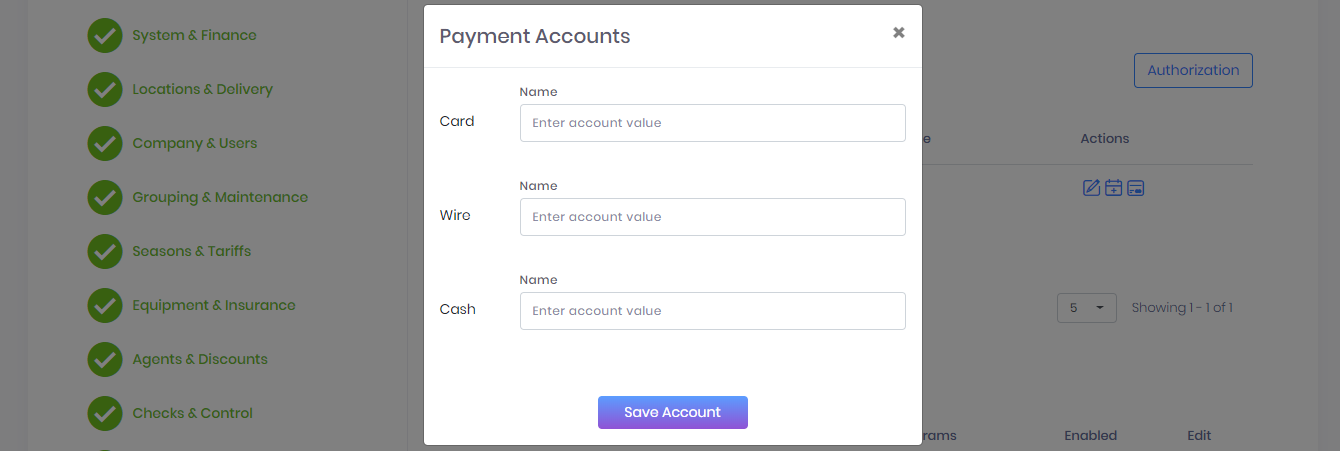Viewport: 1340px width, 451px height.
Task: Focus the Cash account name field
Action: [x=712, y=311]
